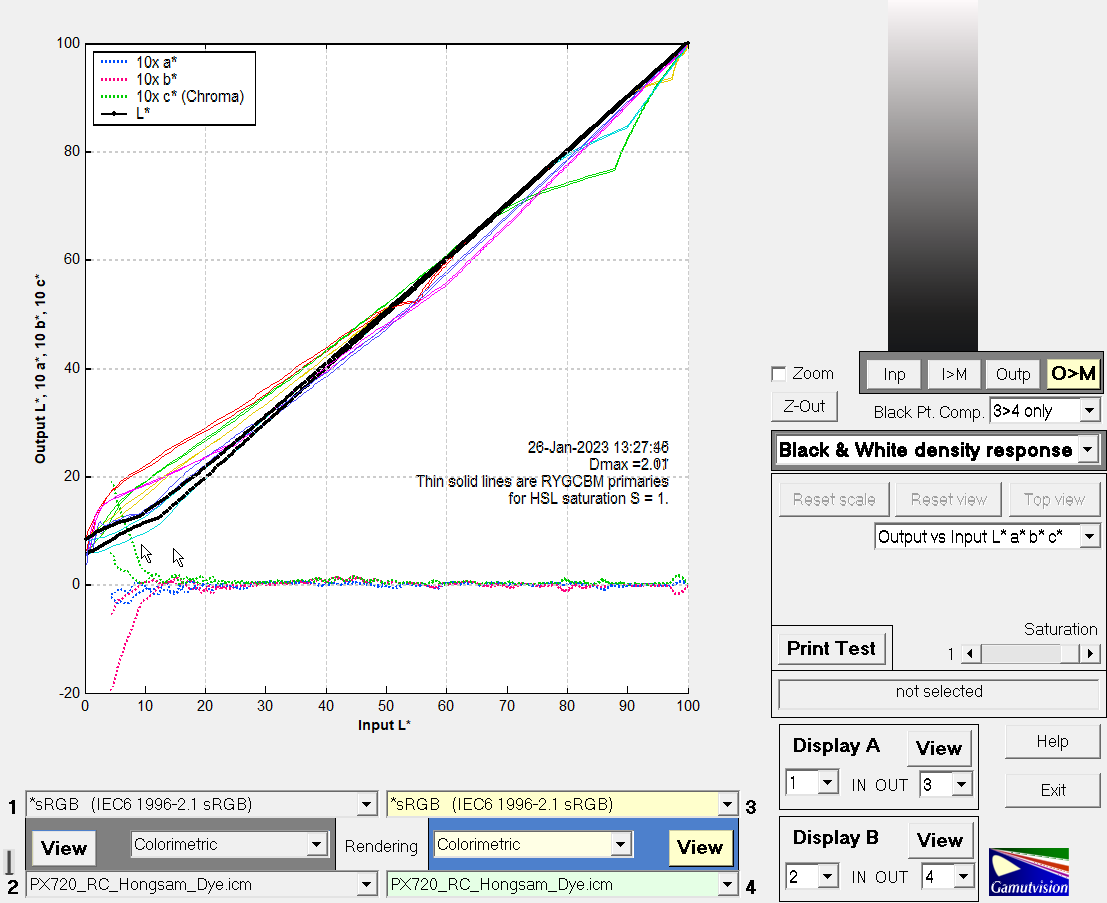Select the Inp display mode
Viewport: 1107px width, 903px height.
(894, 374)
